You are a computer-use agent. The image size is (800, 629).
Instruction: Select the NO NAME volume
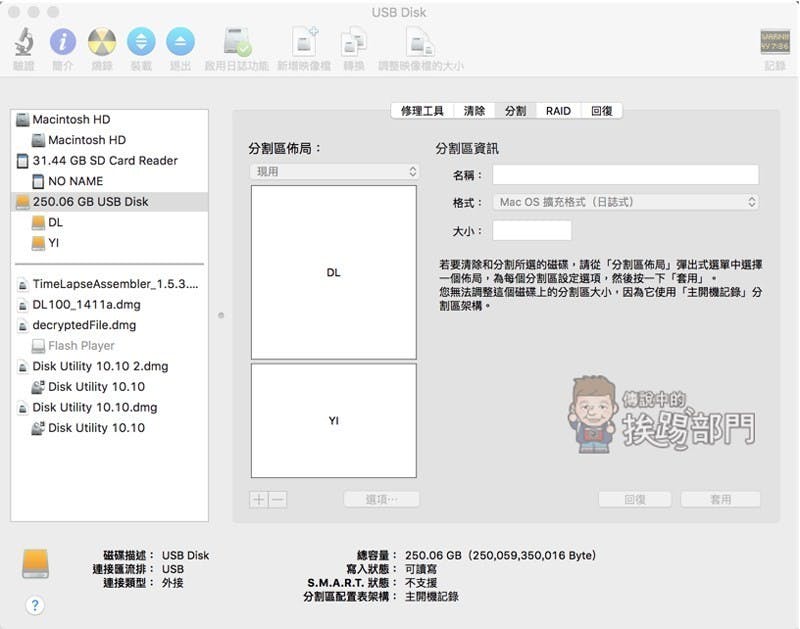tap(109, 181)
